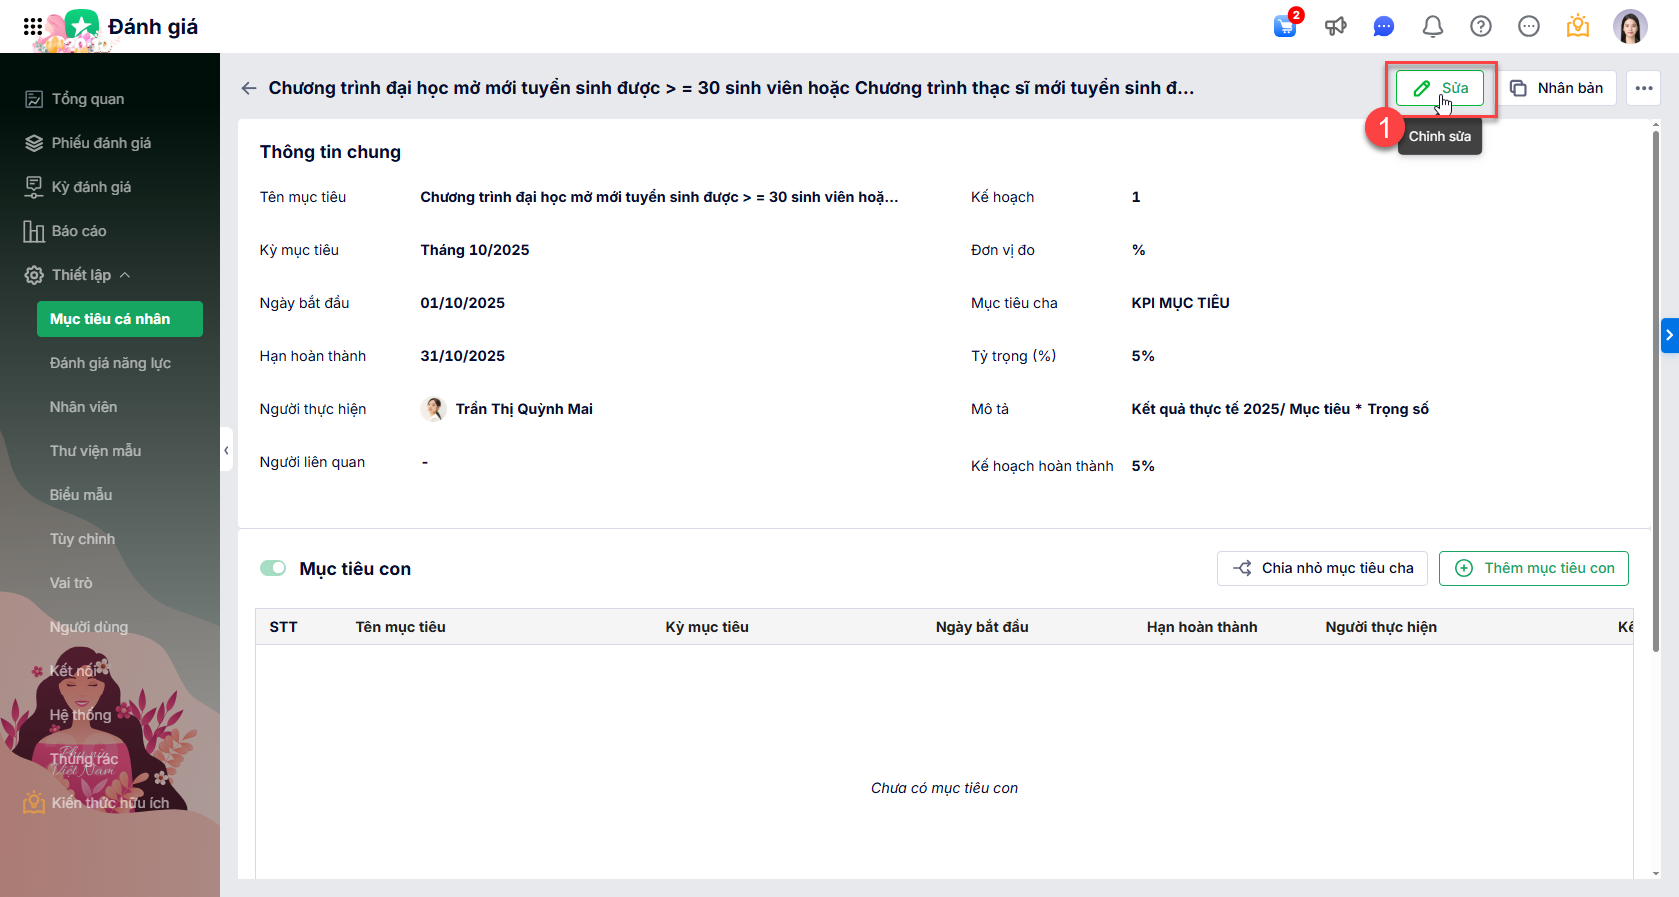Select Đánh giá năng lực submenu item

tap(110, 363)
